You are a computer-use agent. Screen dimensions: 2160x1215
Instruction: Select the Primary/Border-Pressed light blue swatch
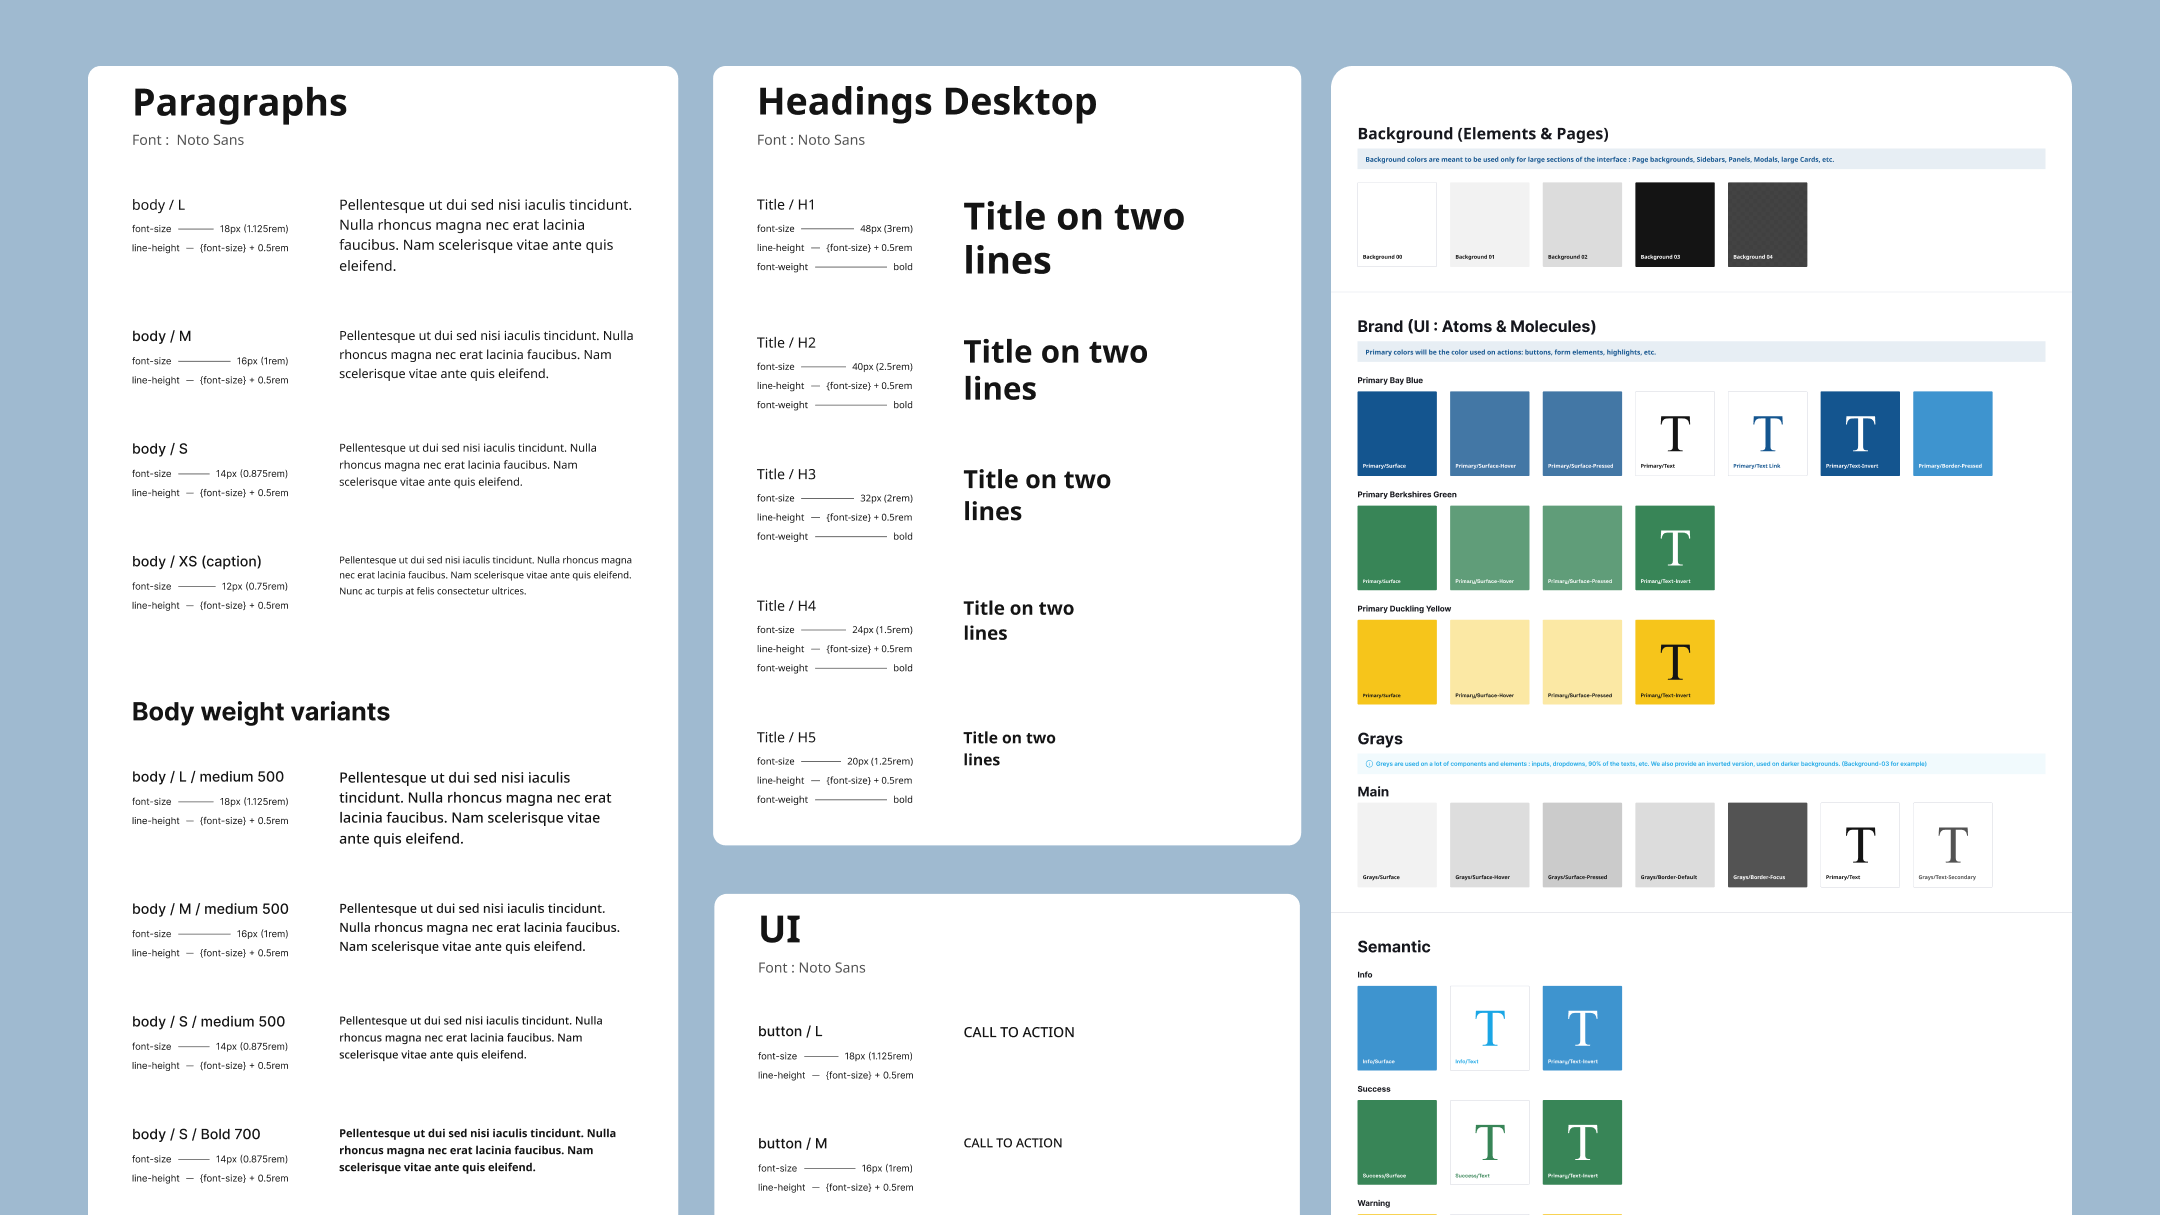click(x=1952, y=433)
